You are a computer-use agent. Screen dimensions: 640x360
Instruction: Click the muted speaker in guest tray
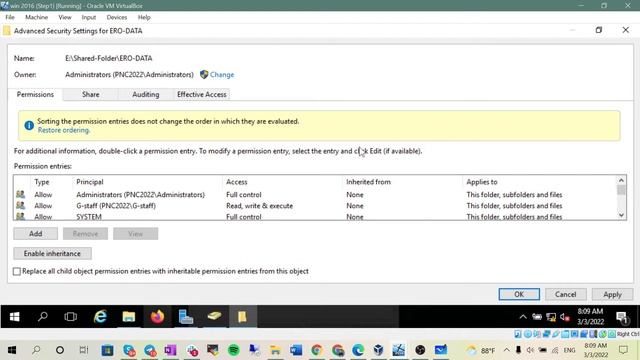click(x=565, y=317)
